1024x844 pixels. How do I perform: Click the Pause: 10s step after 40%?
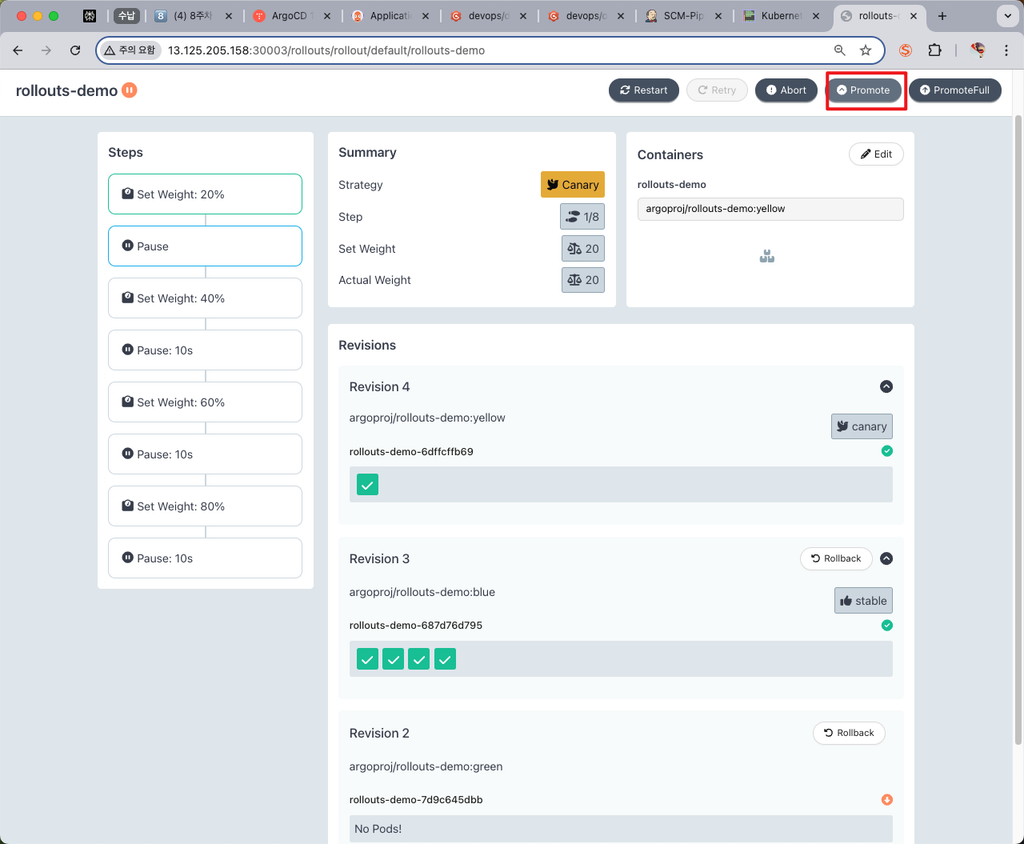click(205, 350)
